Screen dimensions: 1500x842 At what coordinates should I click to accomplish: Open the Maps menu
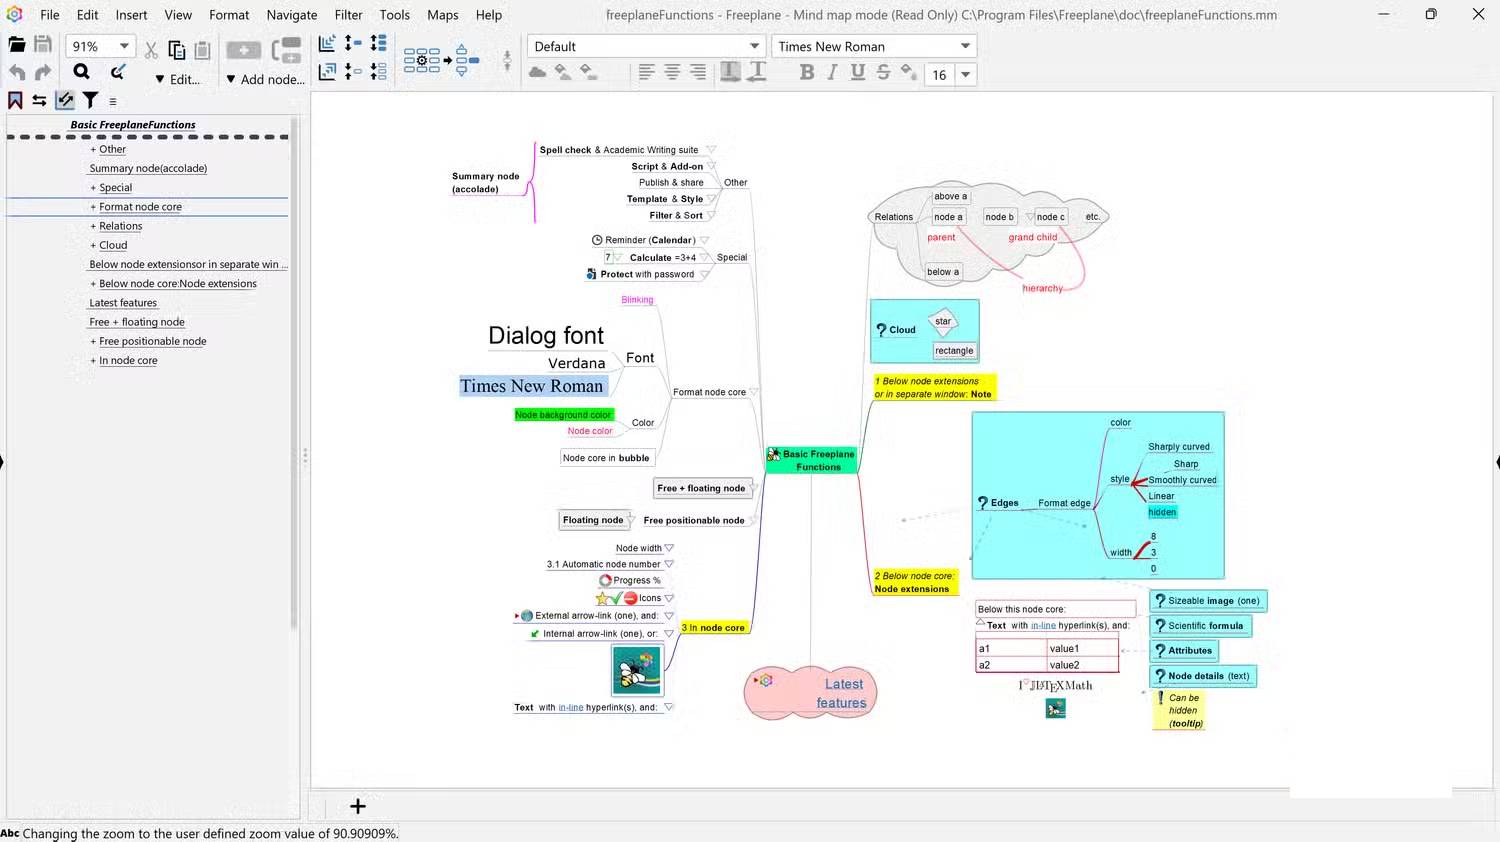442,15
